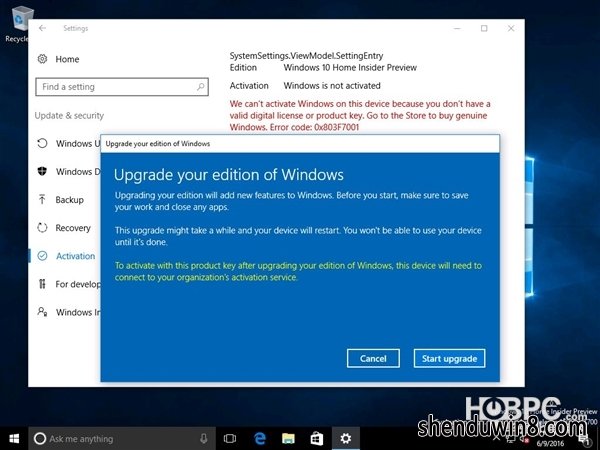600x450 pixels.
Task: Click 'Windows 10 Home Insider Preview' edition text
Action: coord(350,68)
